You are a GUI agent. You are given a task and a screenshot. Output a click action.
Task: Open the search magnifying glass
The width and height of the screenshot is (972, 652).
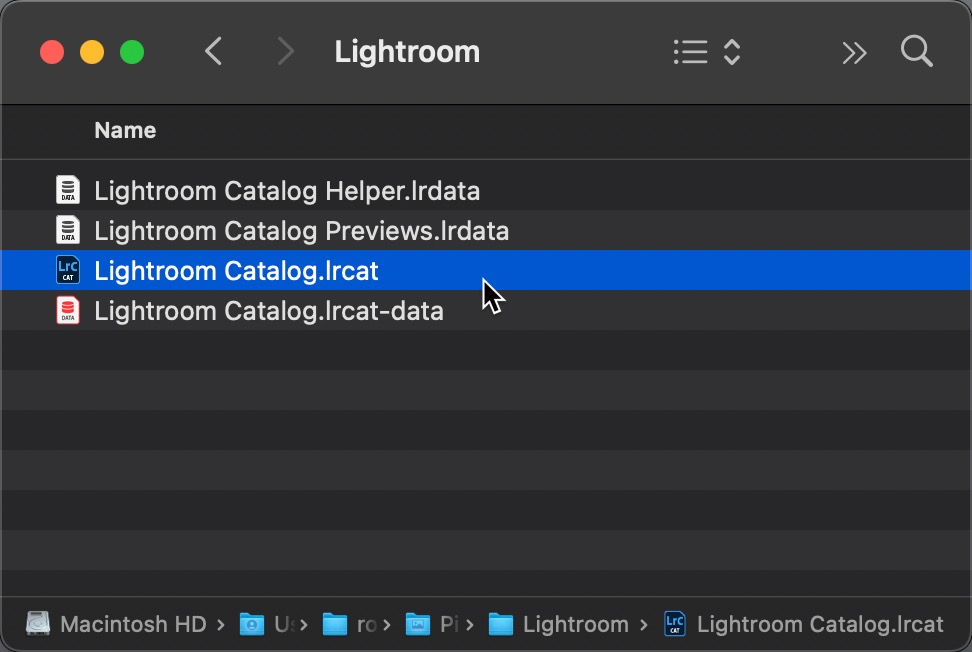pyautogui.click(x=916, y=51)
